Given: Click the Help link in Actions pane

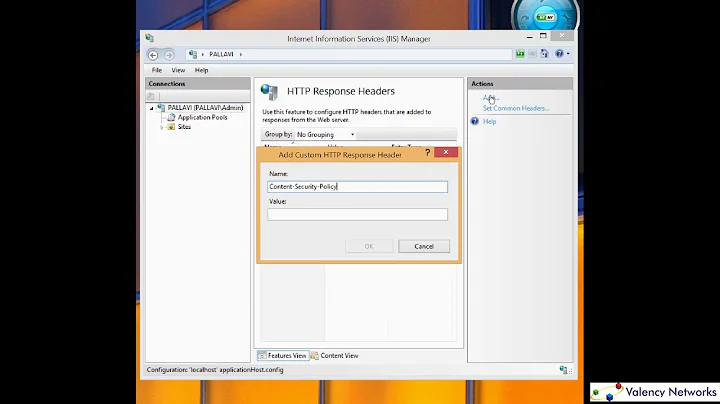Looking at the screenshot, I should 489,121.
